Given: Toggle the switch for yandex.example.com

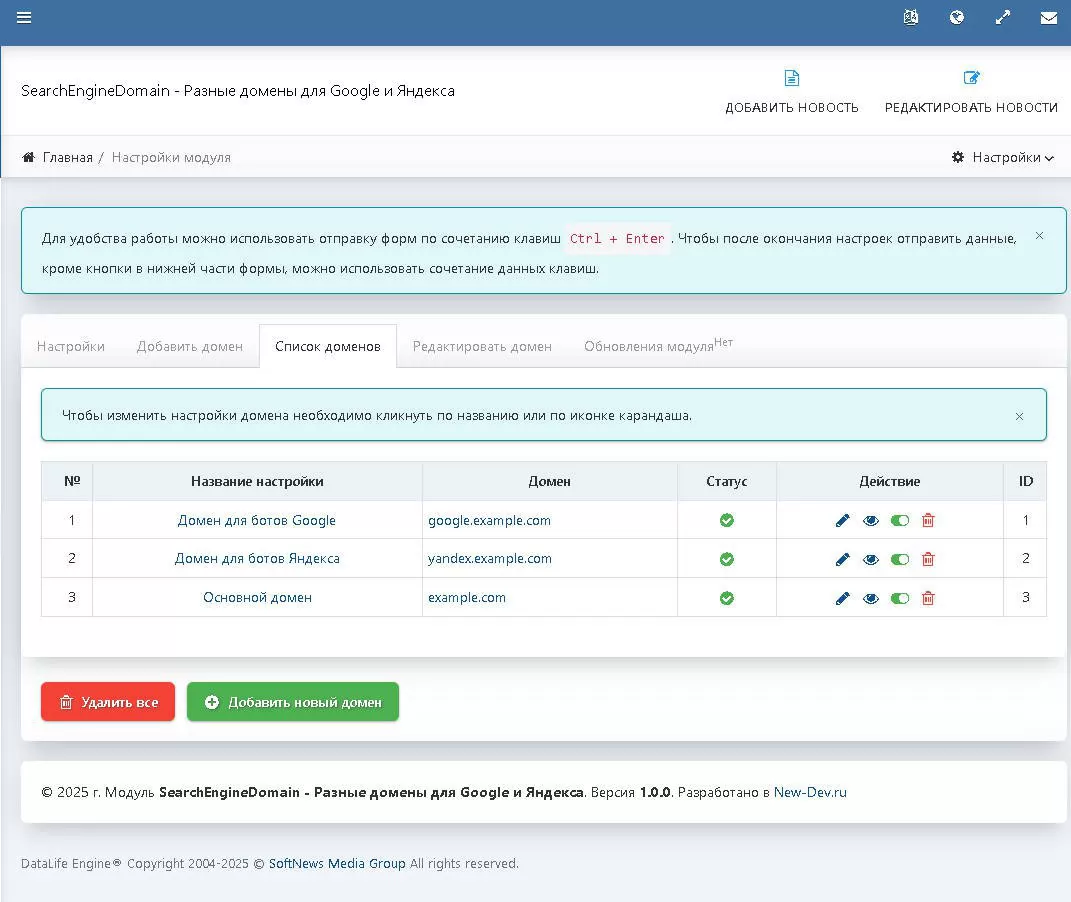Looking at the screenshot, I should (x=900, y=560).
